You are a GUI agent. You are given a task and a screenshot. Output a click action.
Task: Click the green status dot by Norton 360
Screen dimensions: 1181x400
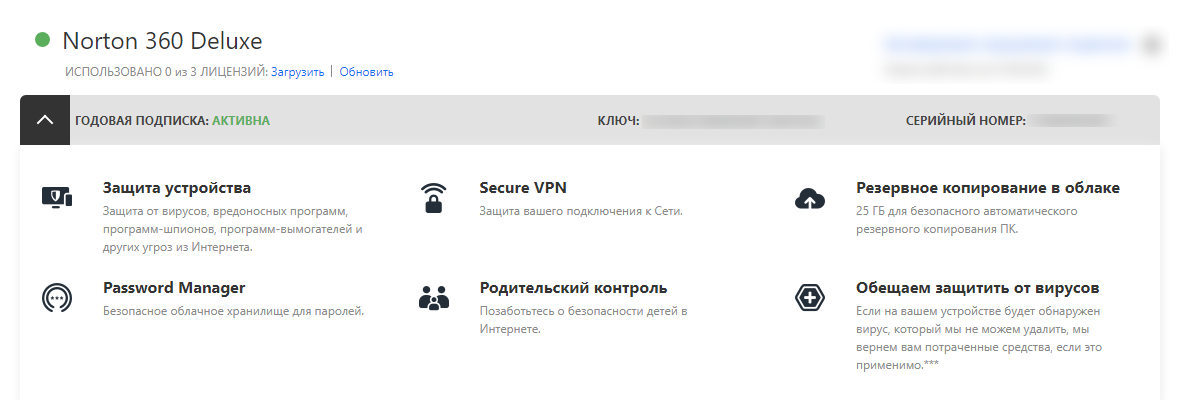42,41
